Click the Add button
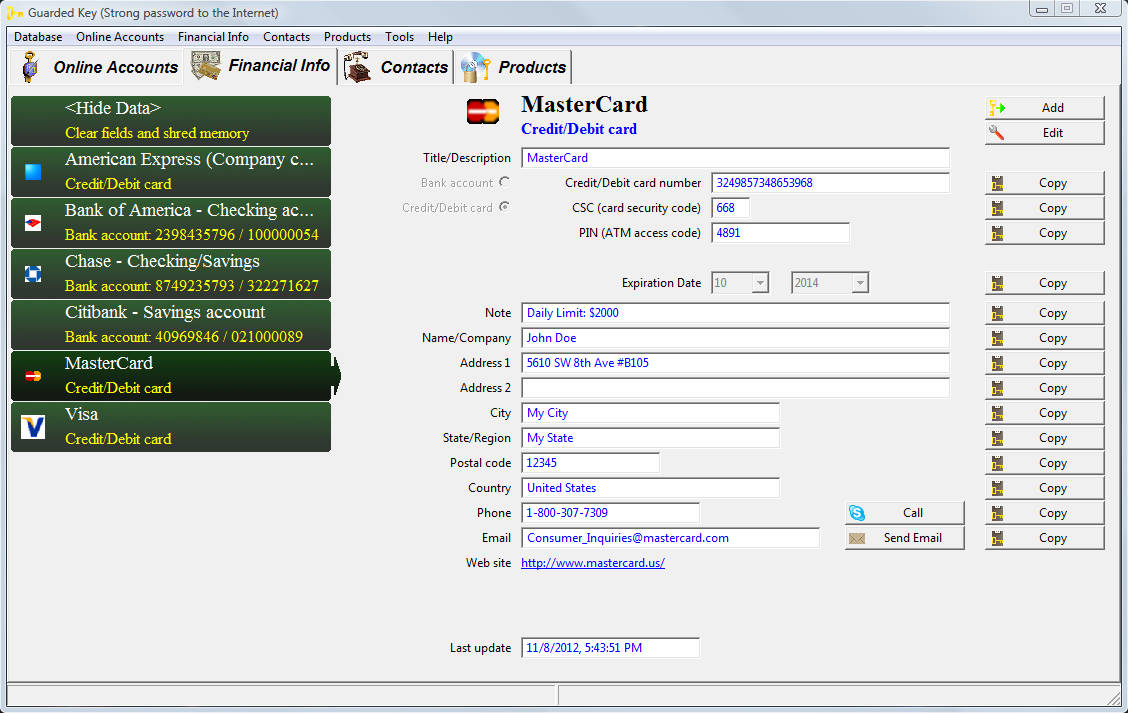This screenshot has width=1128, height=713. (x=1045, y=107)
